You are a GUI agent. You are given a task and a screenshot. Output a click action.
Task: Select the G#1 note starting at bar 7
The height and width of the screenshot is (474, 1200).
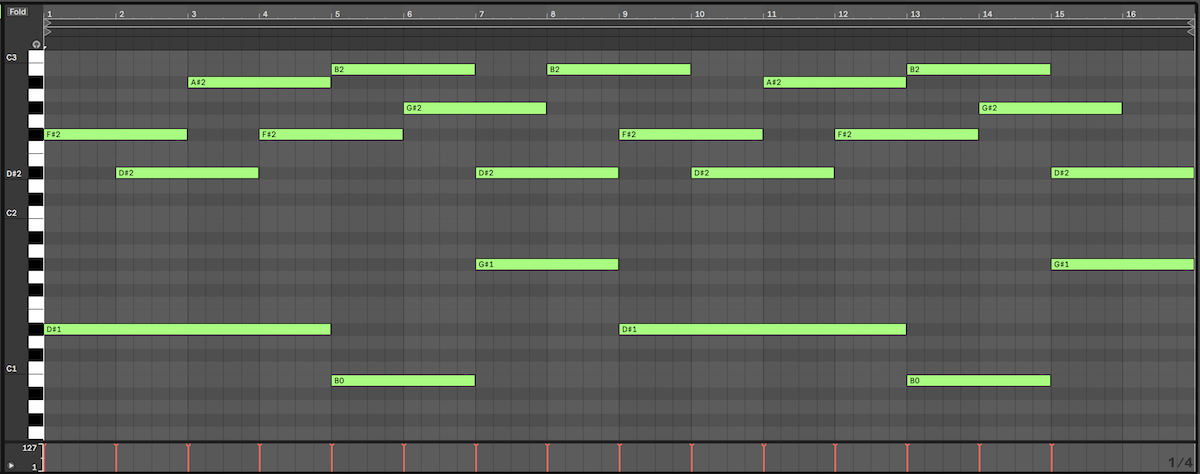pyautogui.click(x=547, y=264)
